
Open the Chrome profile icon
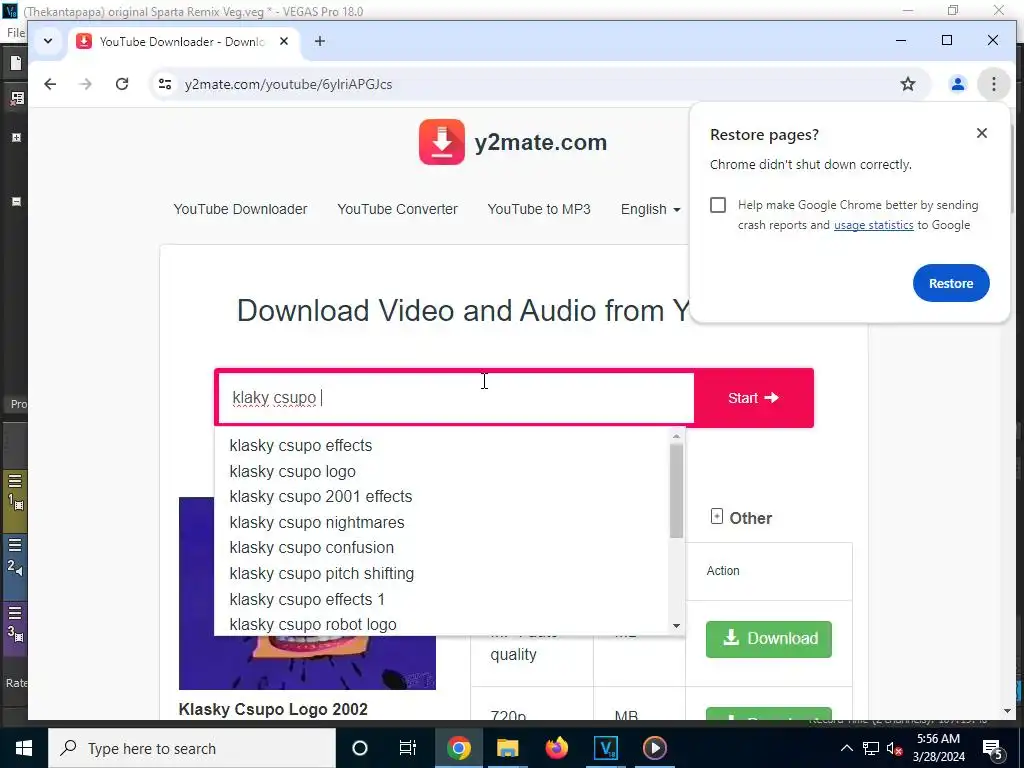pyautogui.click(x=957, y=84)
